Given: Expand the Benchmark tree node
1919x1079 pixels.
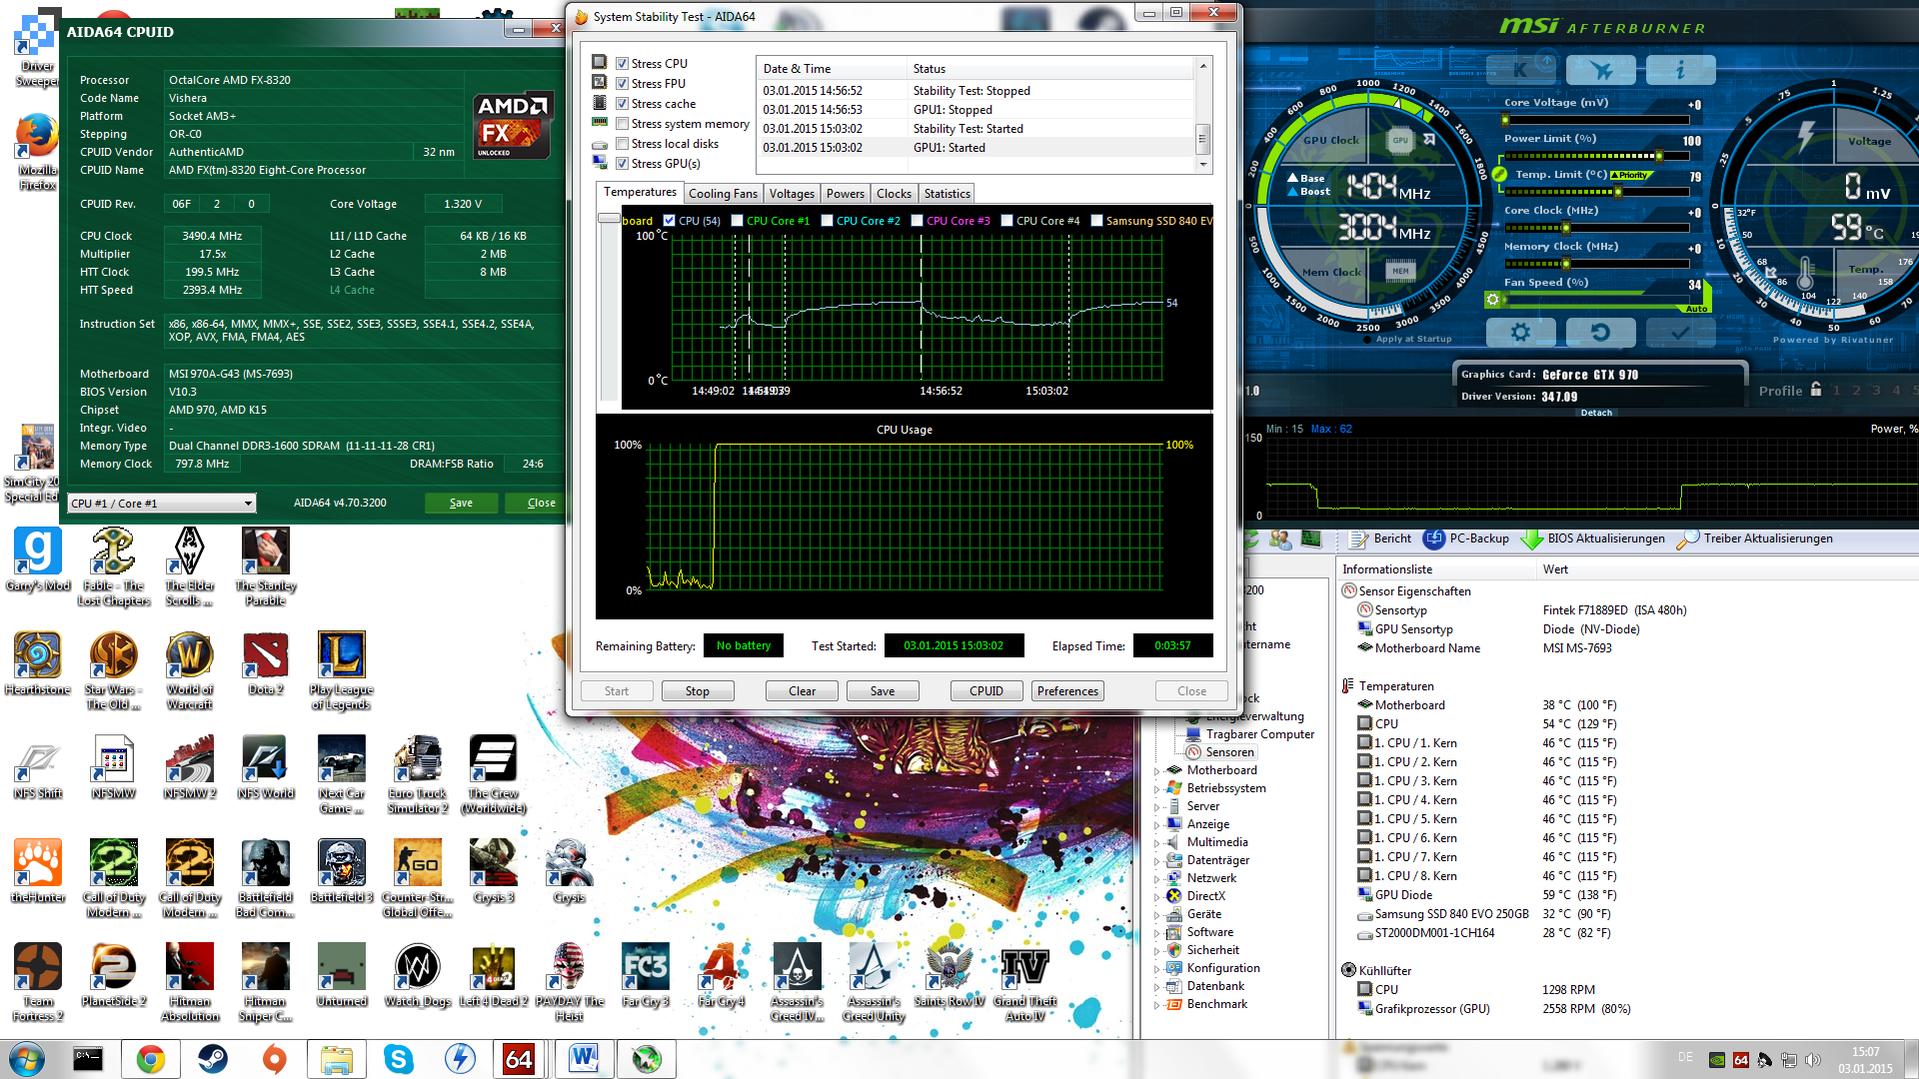Looking at the screenshot, I should [1158, 1005].
